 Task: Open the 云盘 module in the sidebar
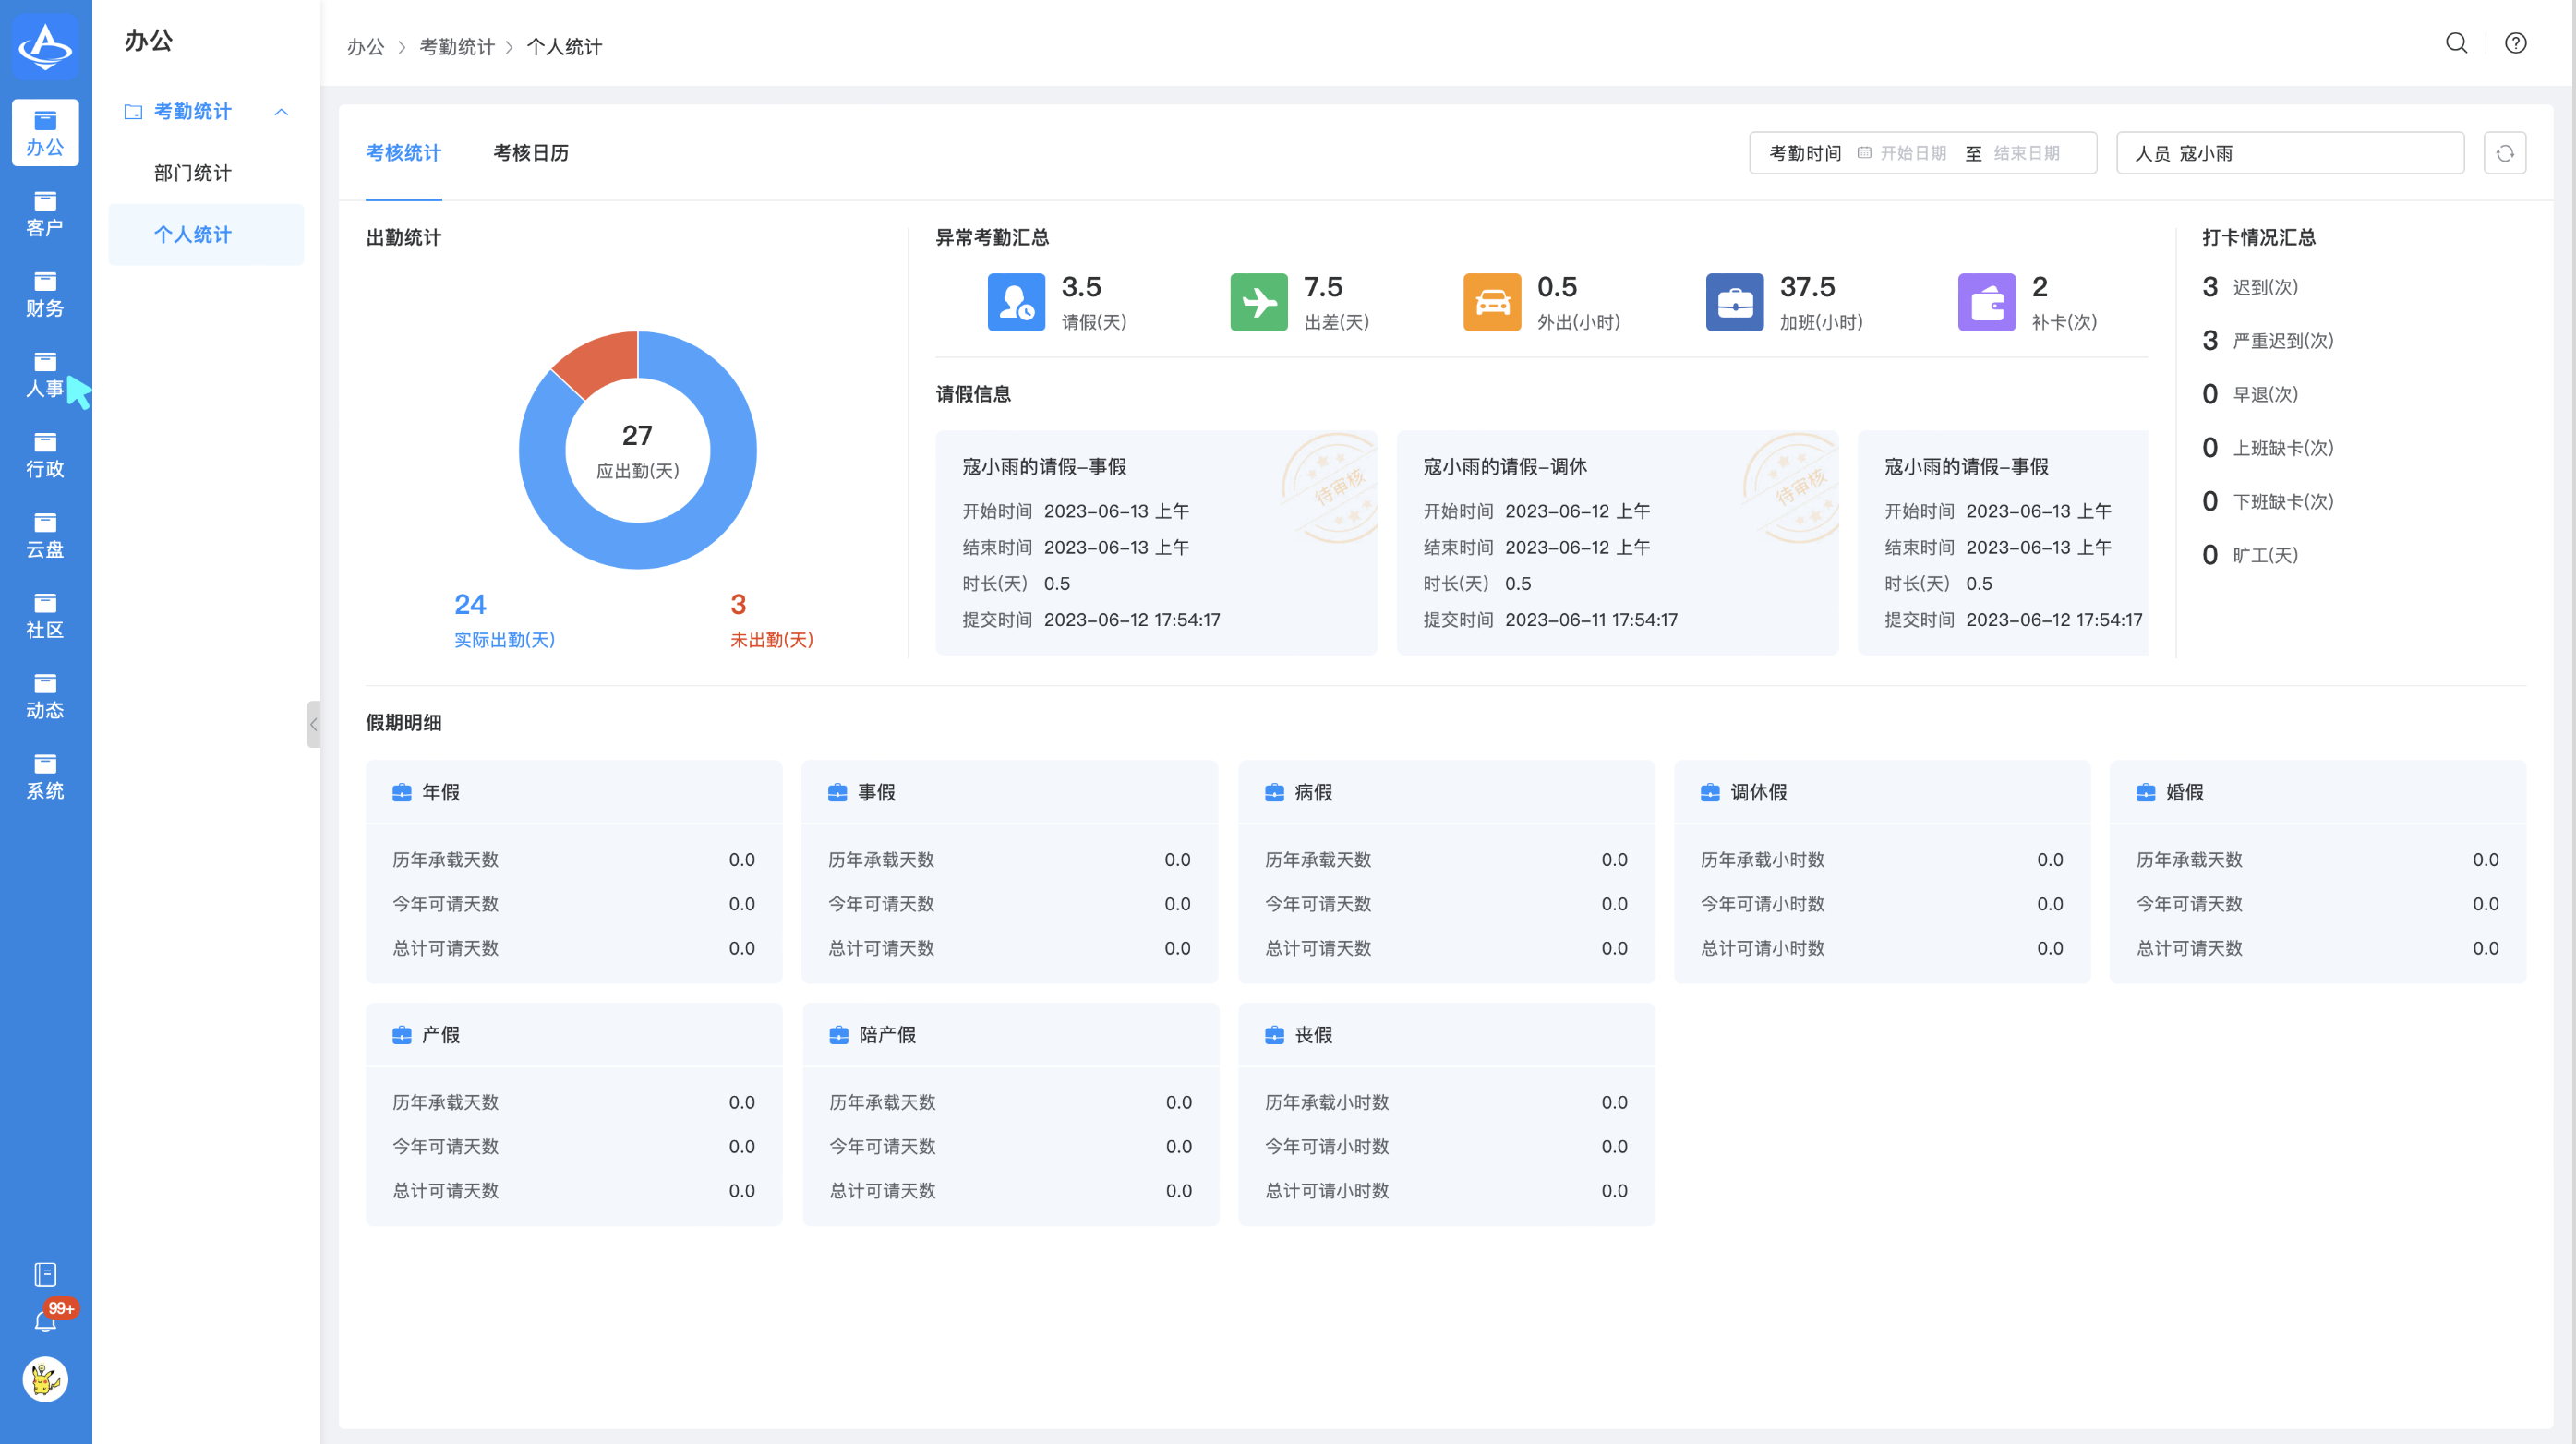45,536
